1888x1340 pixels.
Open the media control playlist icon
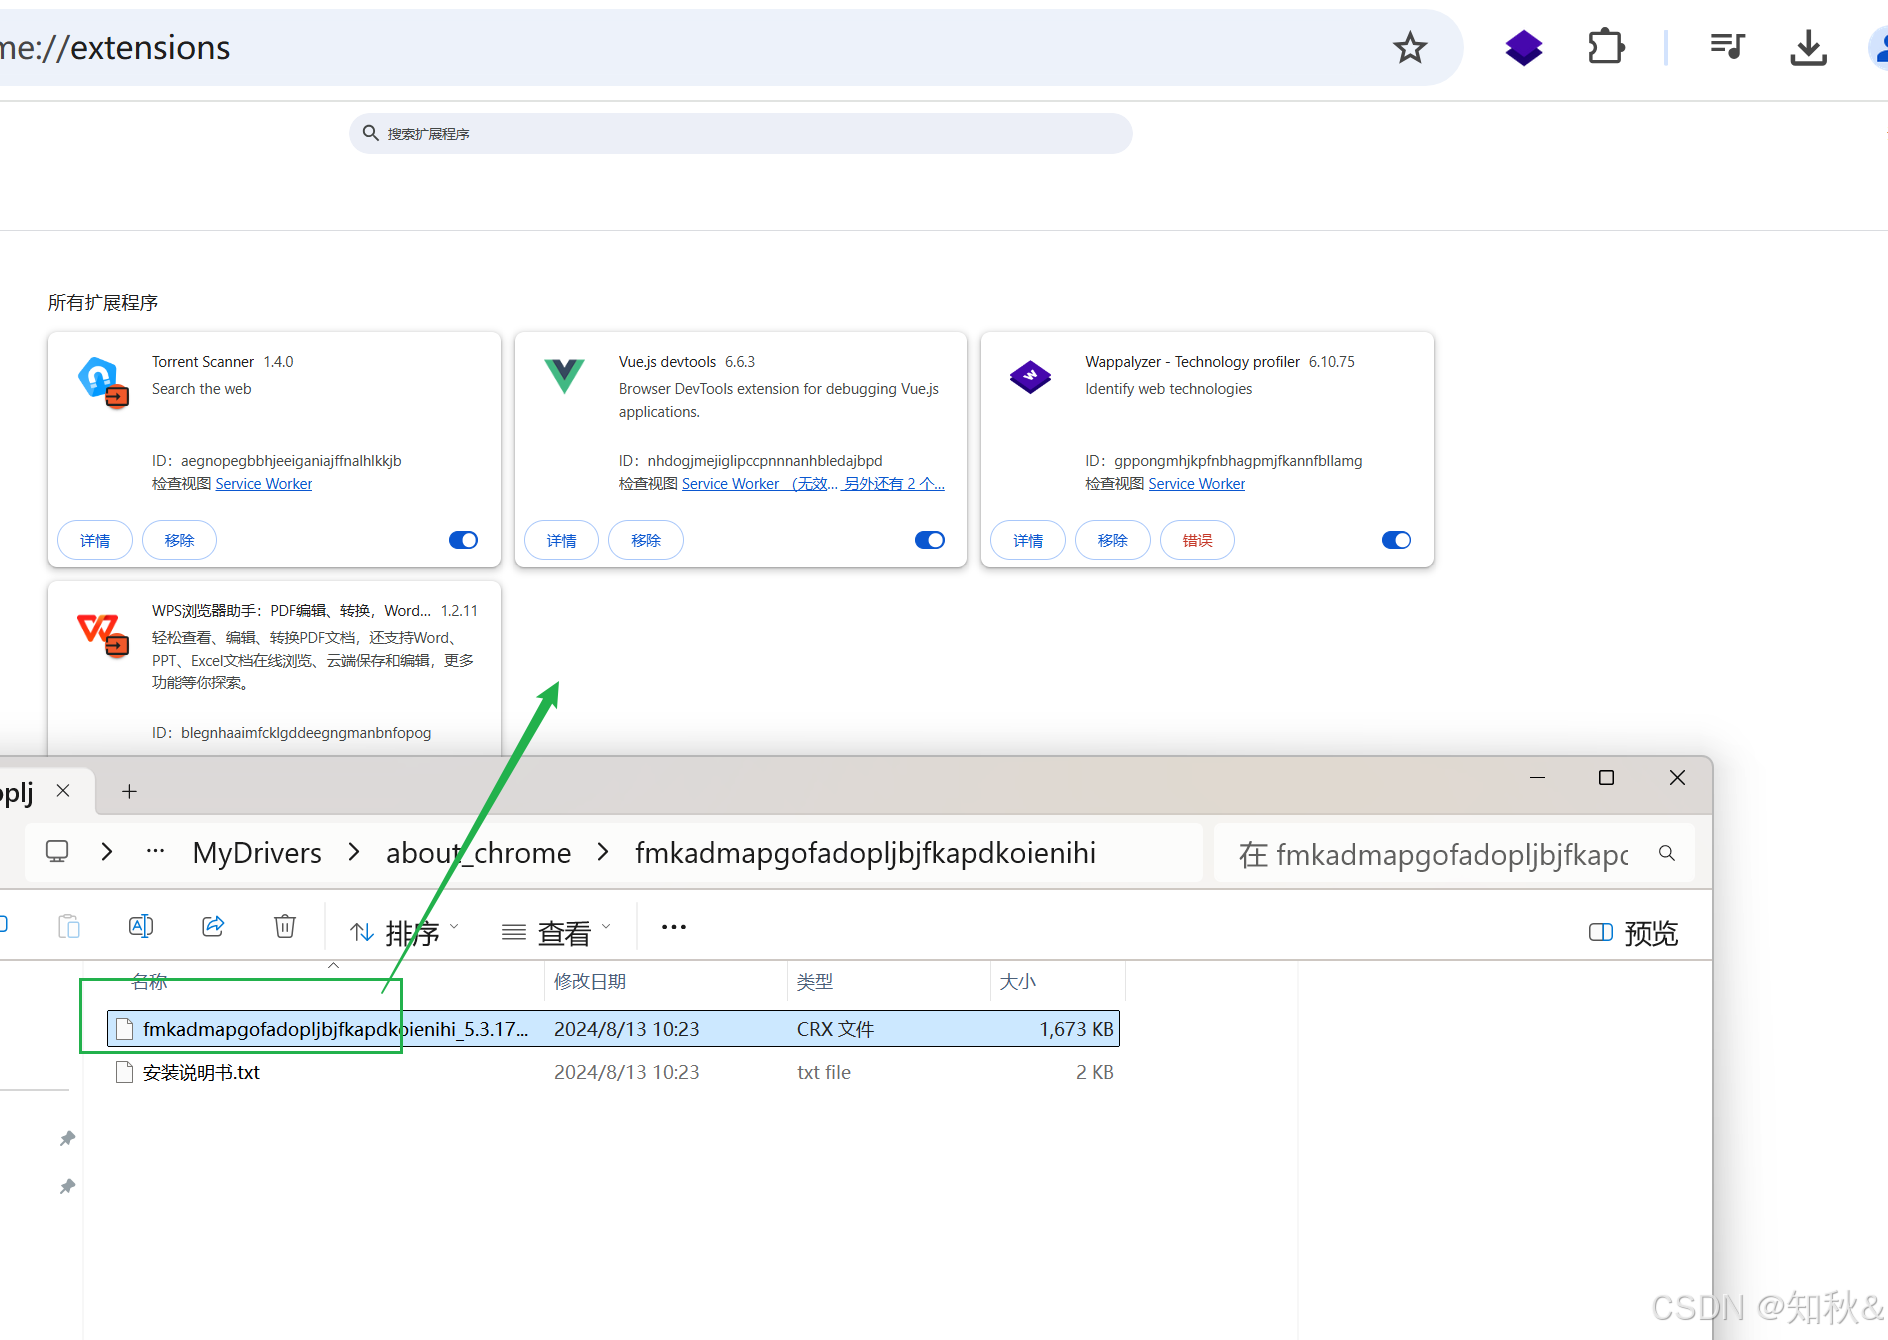click(x=1727, y=47)
